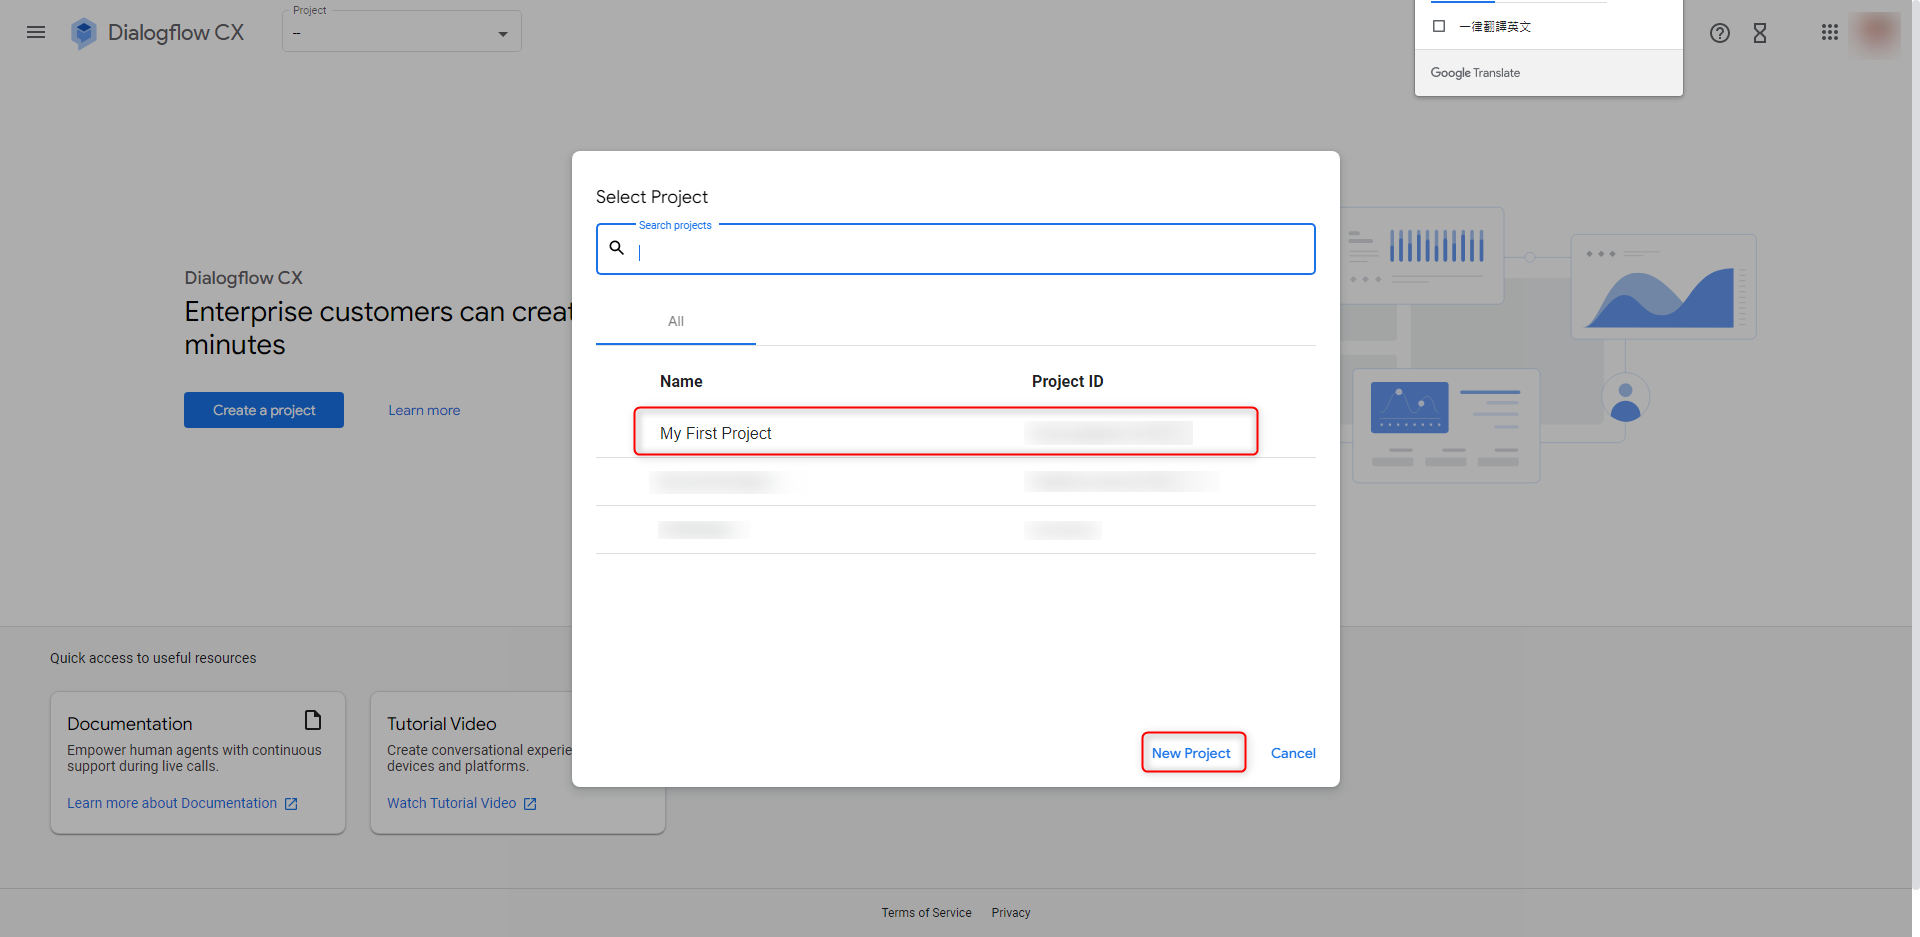
Task: Click the Select Project dialog title
Action: (x=652, y=197)
